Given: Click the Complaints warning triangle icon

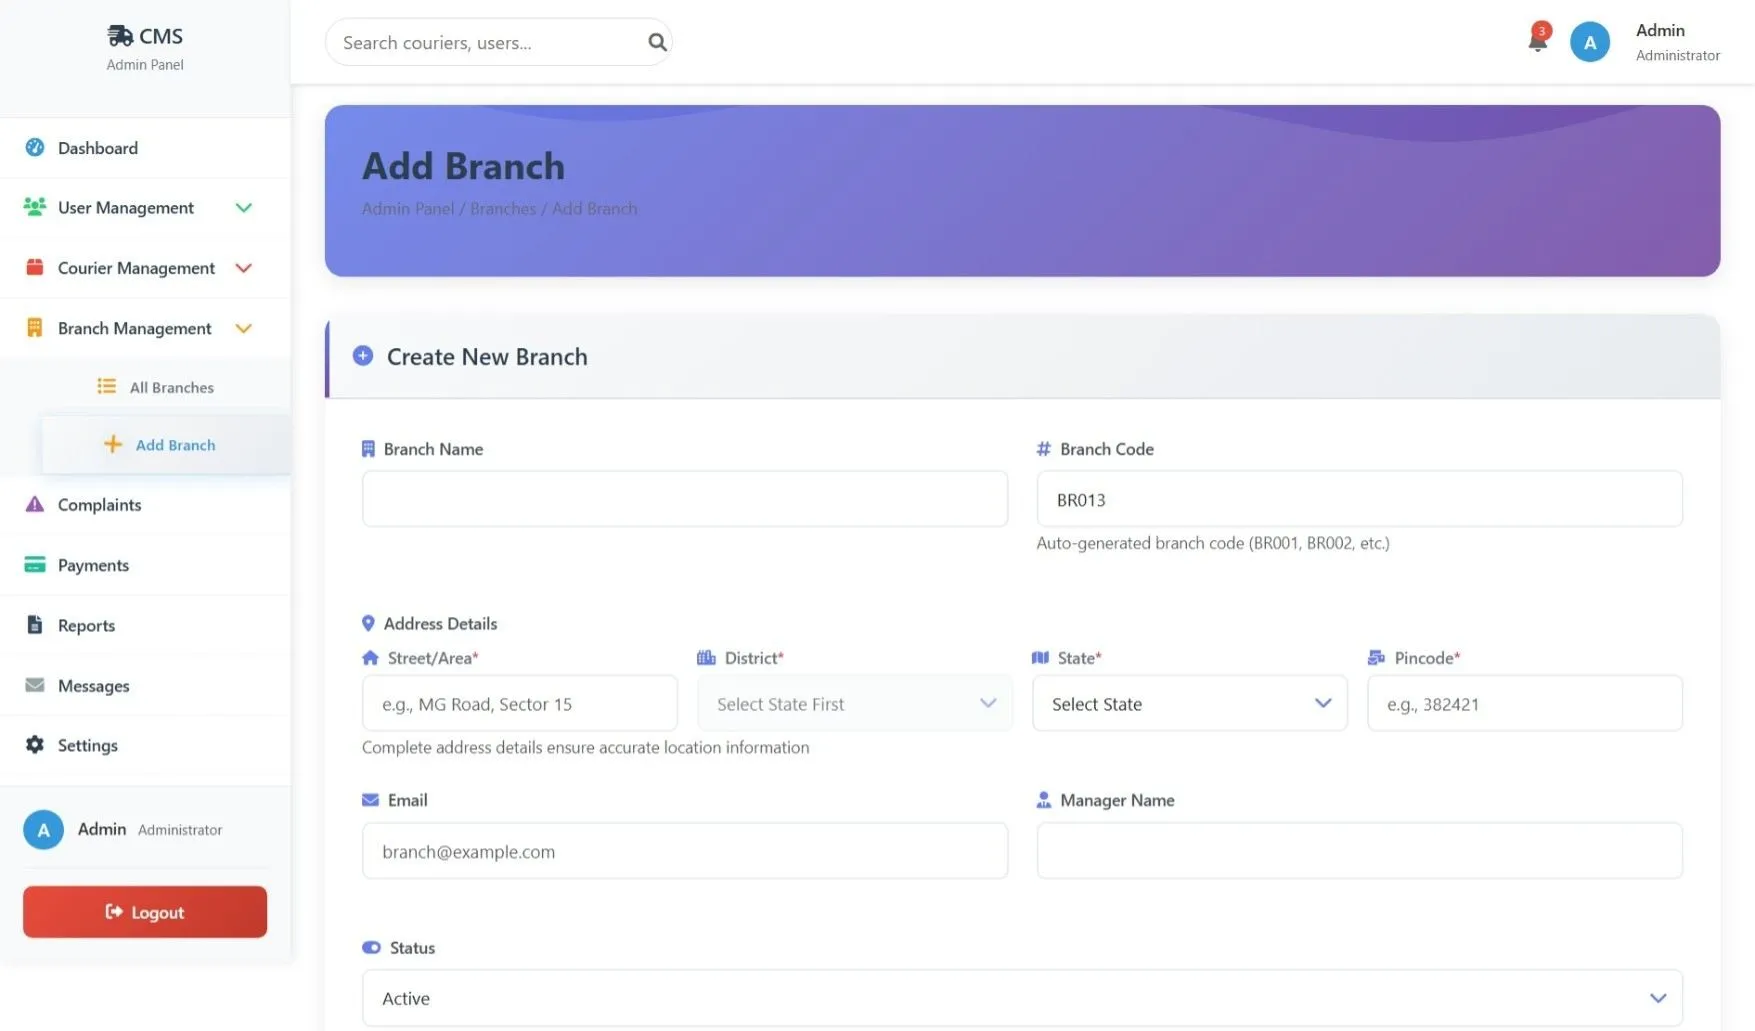Looking at the screenshot, I should tap(35, 505).
